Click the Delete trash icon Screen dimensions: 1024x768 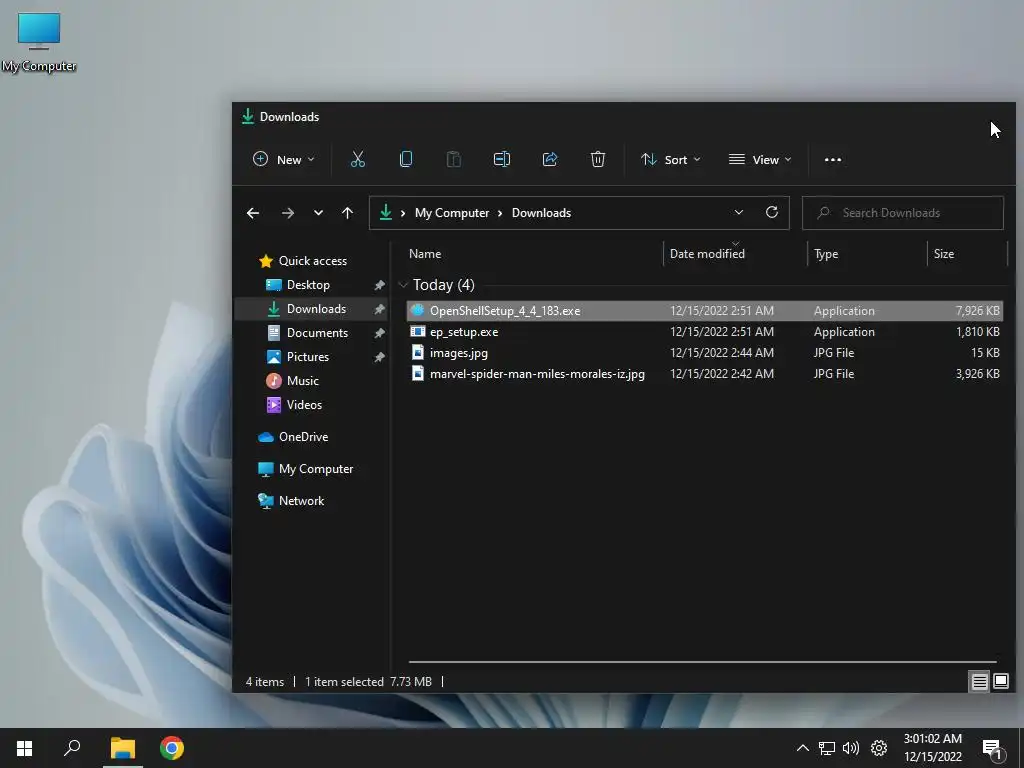point(598,159)
